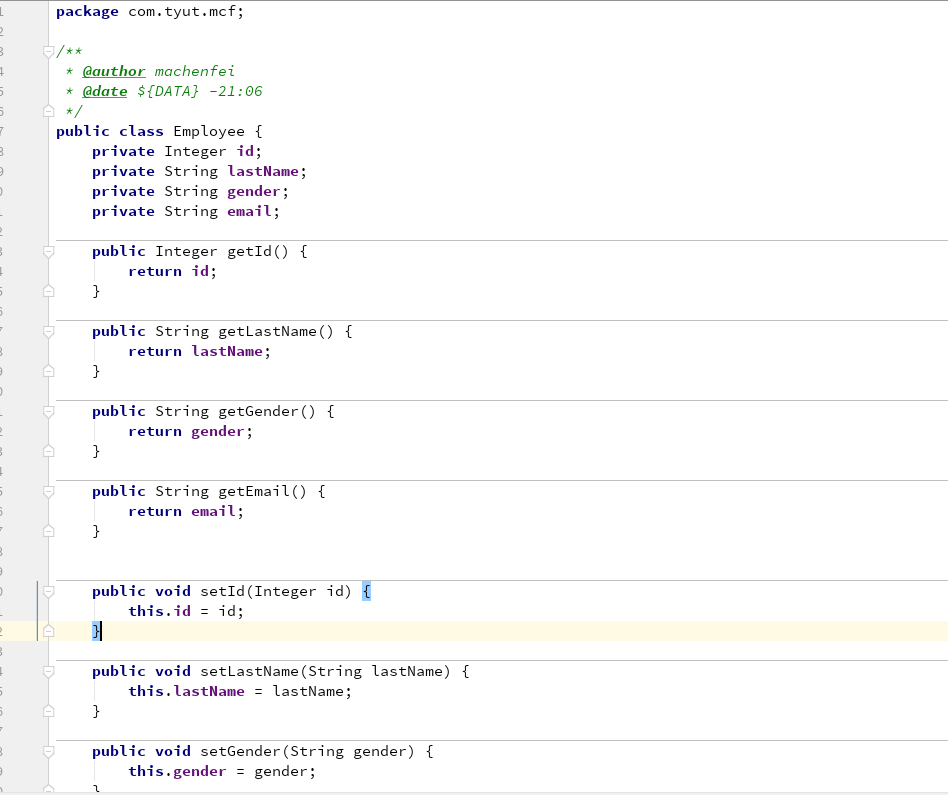Click the 'this.id = id;' assignment

point(186,611)
